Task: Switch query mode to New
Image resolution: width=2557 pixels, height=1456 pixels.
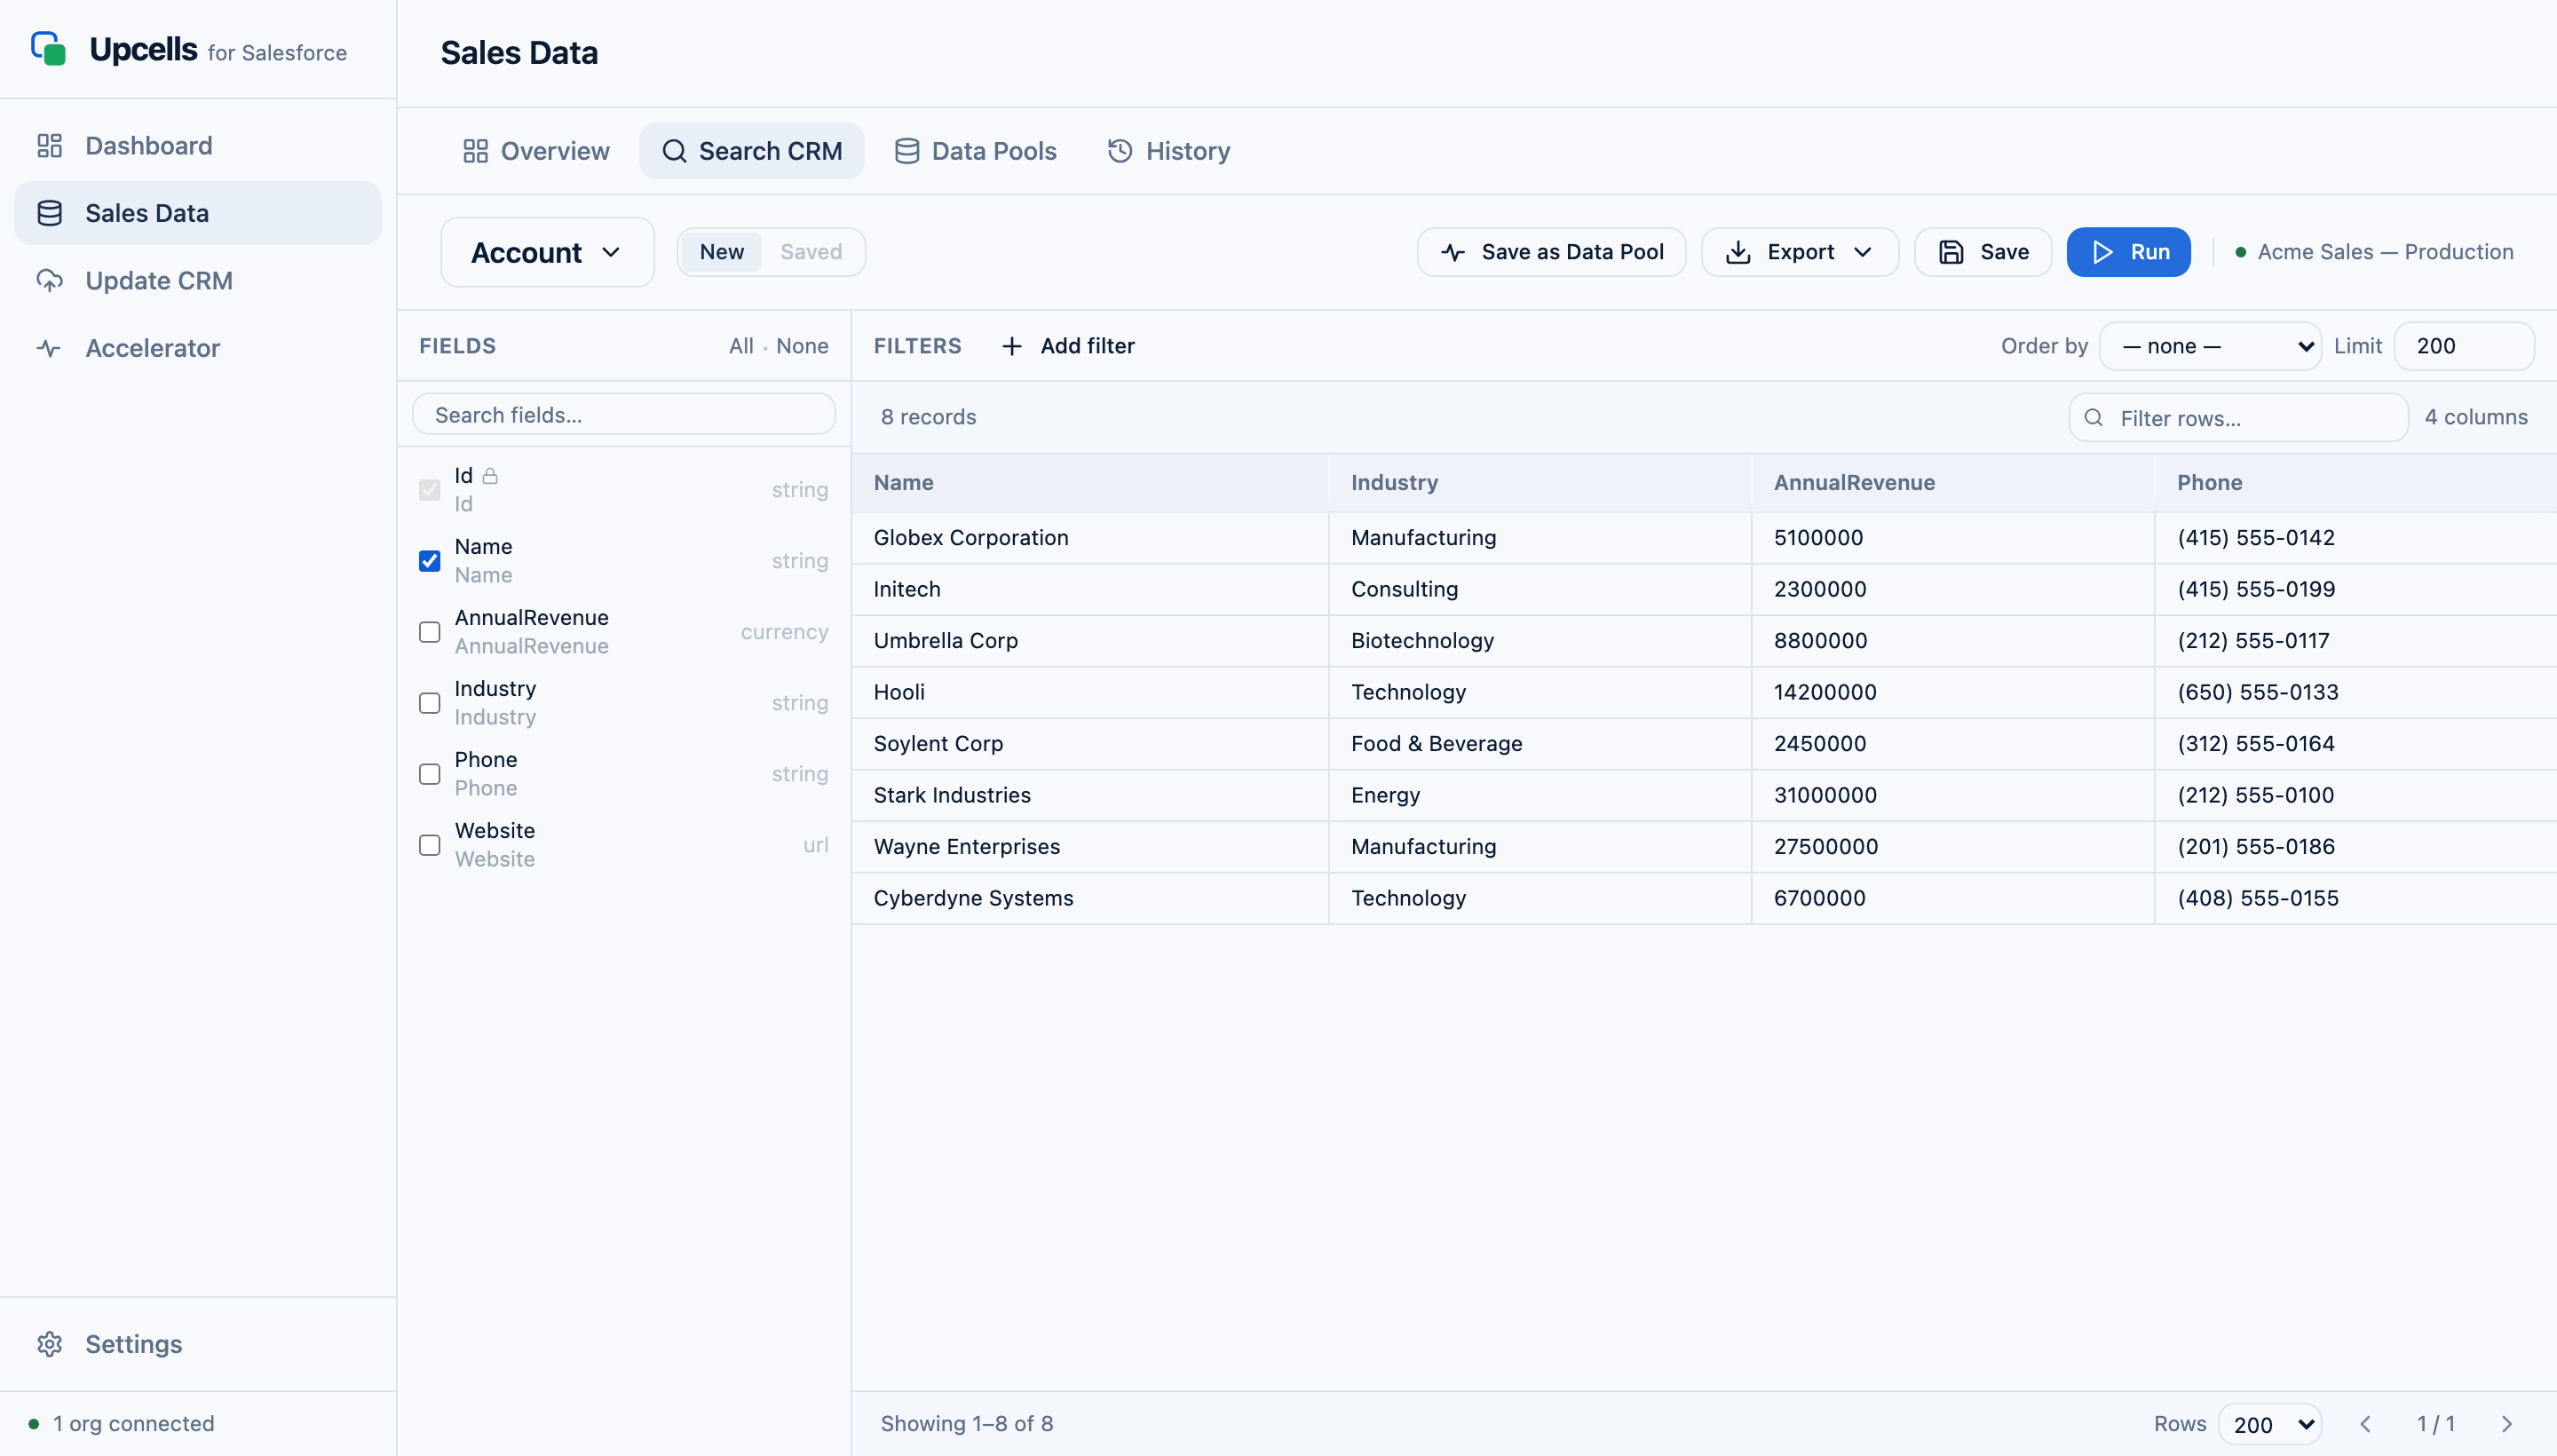Action: pos(721,252)
